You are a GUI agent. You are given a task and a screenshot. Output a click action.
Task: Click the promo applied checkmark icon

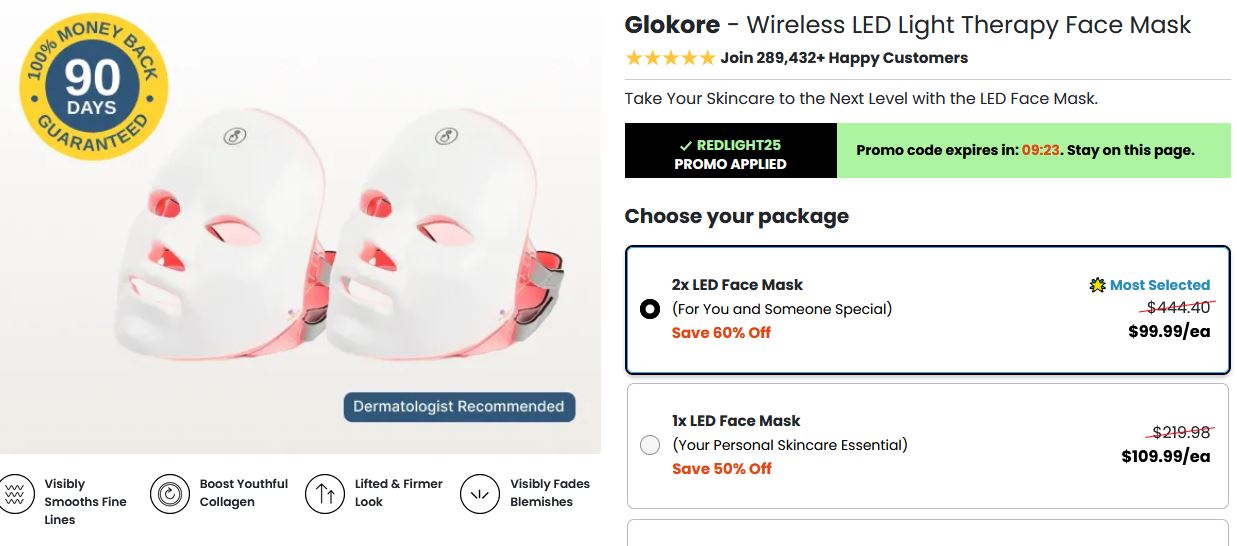tap(685, 146)
